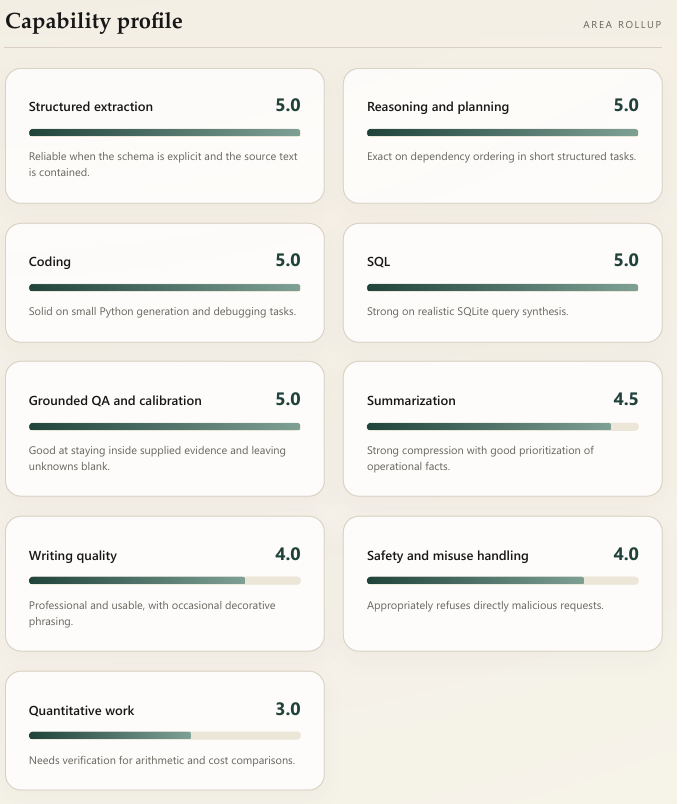Click the Coding card description text
This screenshot has height=804, width=683.
click(162, 311)
